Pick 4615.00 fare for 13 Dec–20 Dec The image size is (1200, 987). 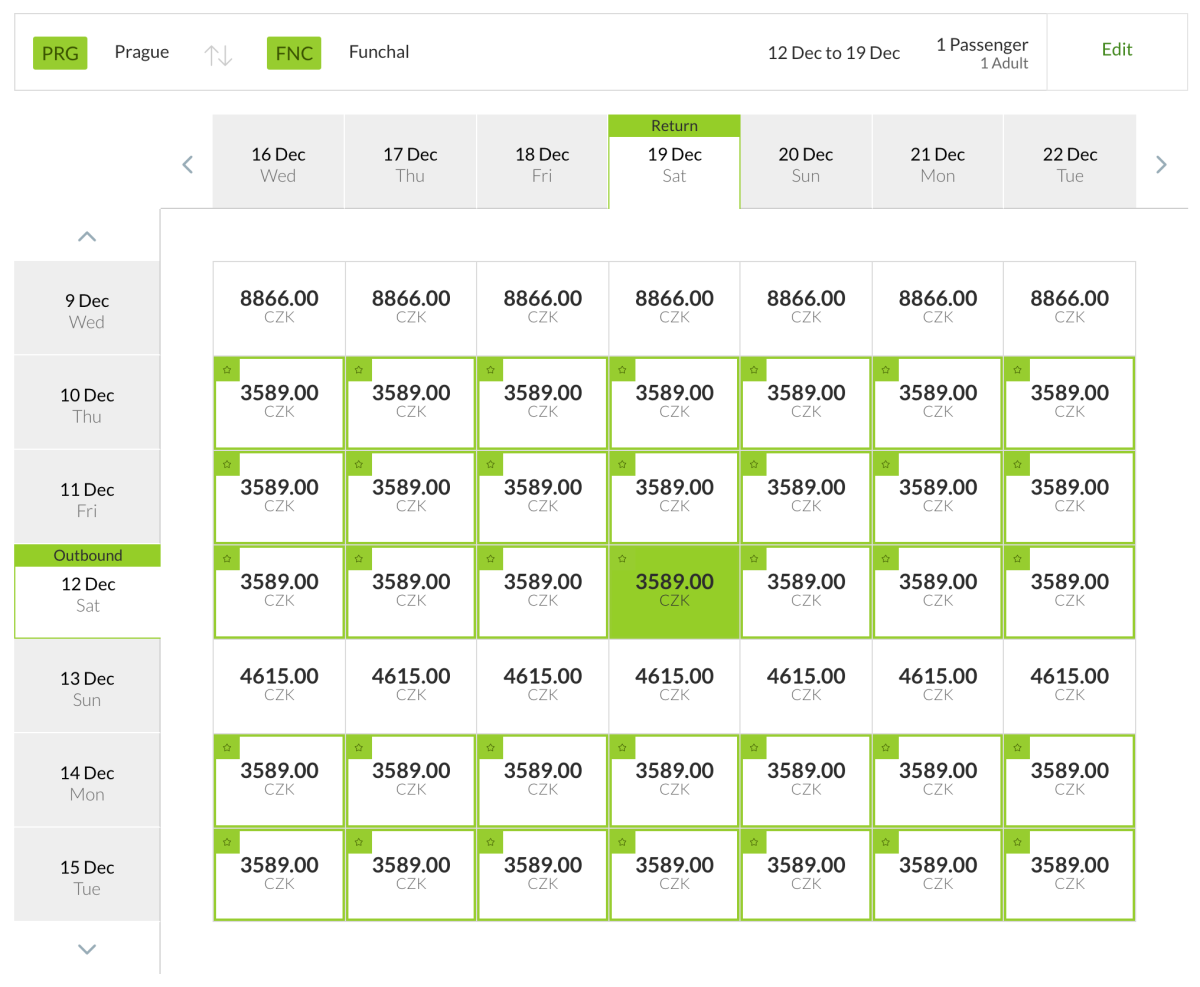pos(806,685)
